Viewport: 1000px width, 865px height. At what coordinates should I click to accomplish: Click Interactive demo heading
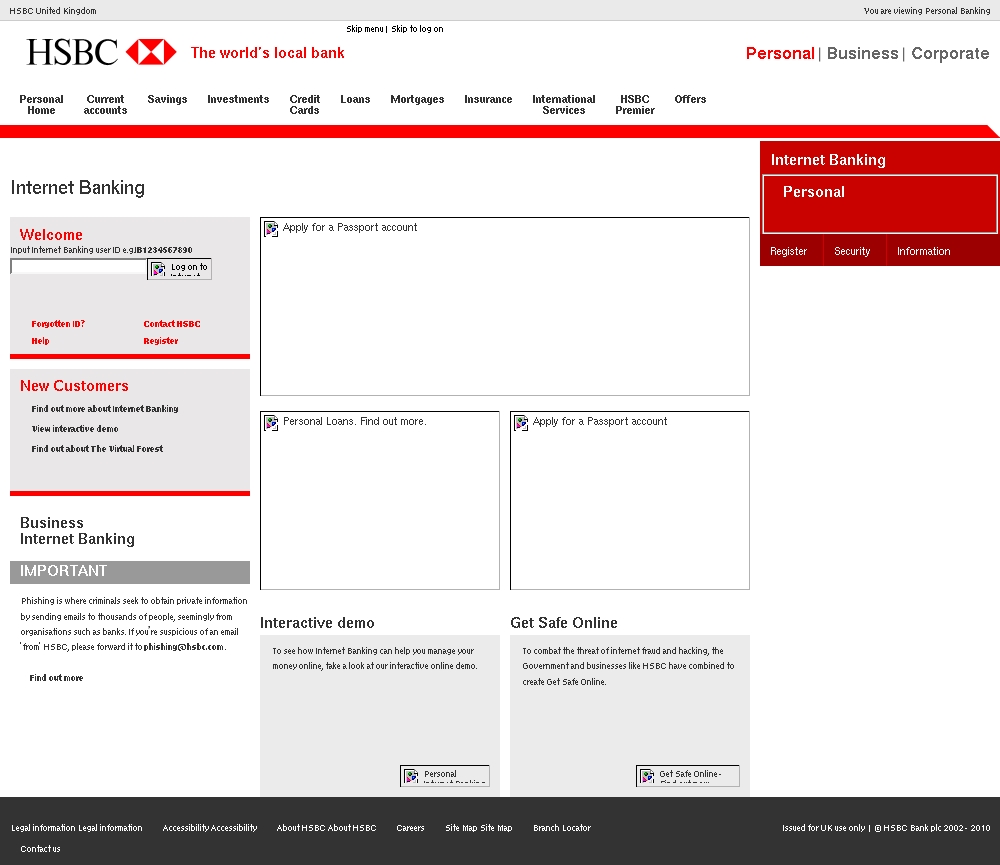click(x=317, y=623)
